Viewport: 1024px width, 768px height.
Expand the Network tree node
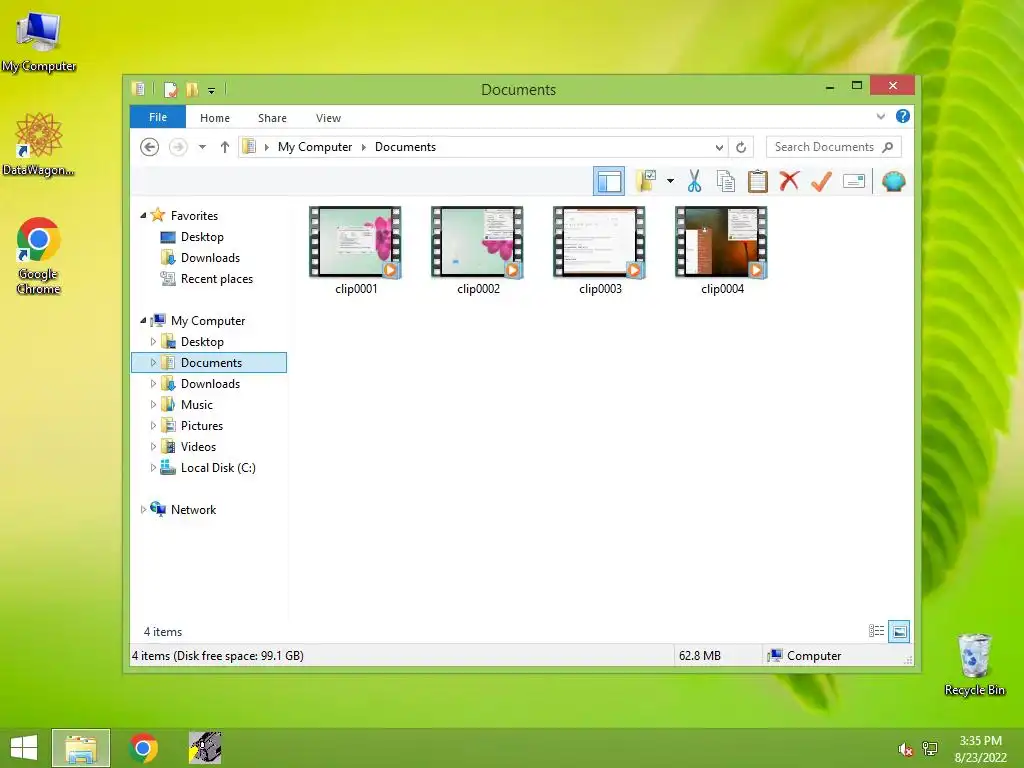click(143, 509)
